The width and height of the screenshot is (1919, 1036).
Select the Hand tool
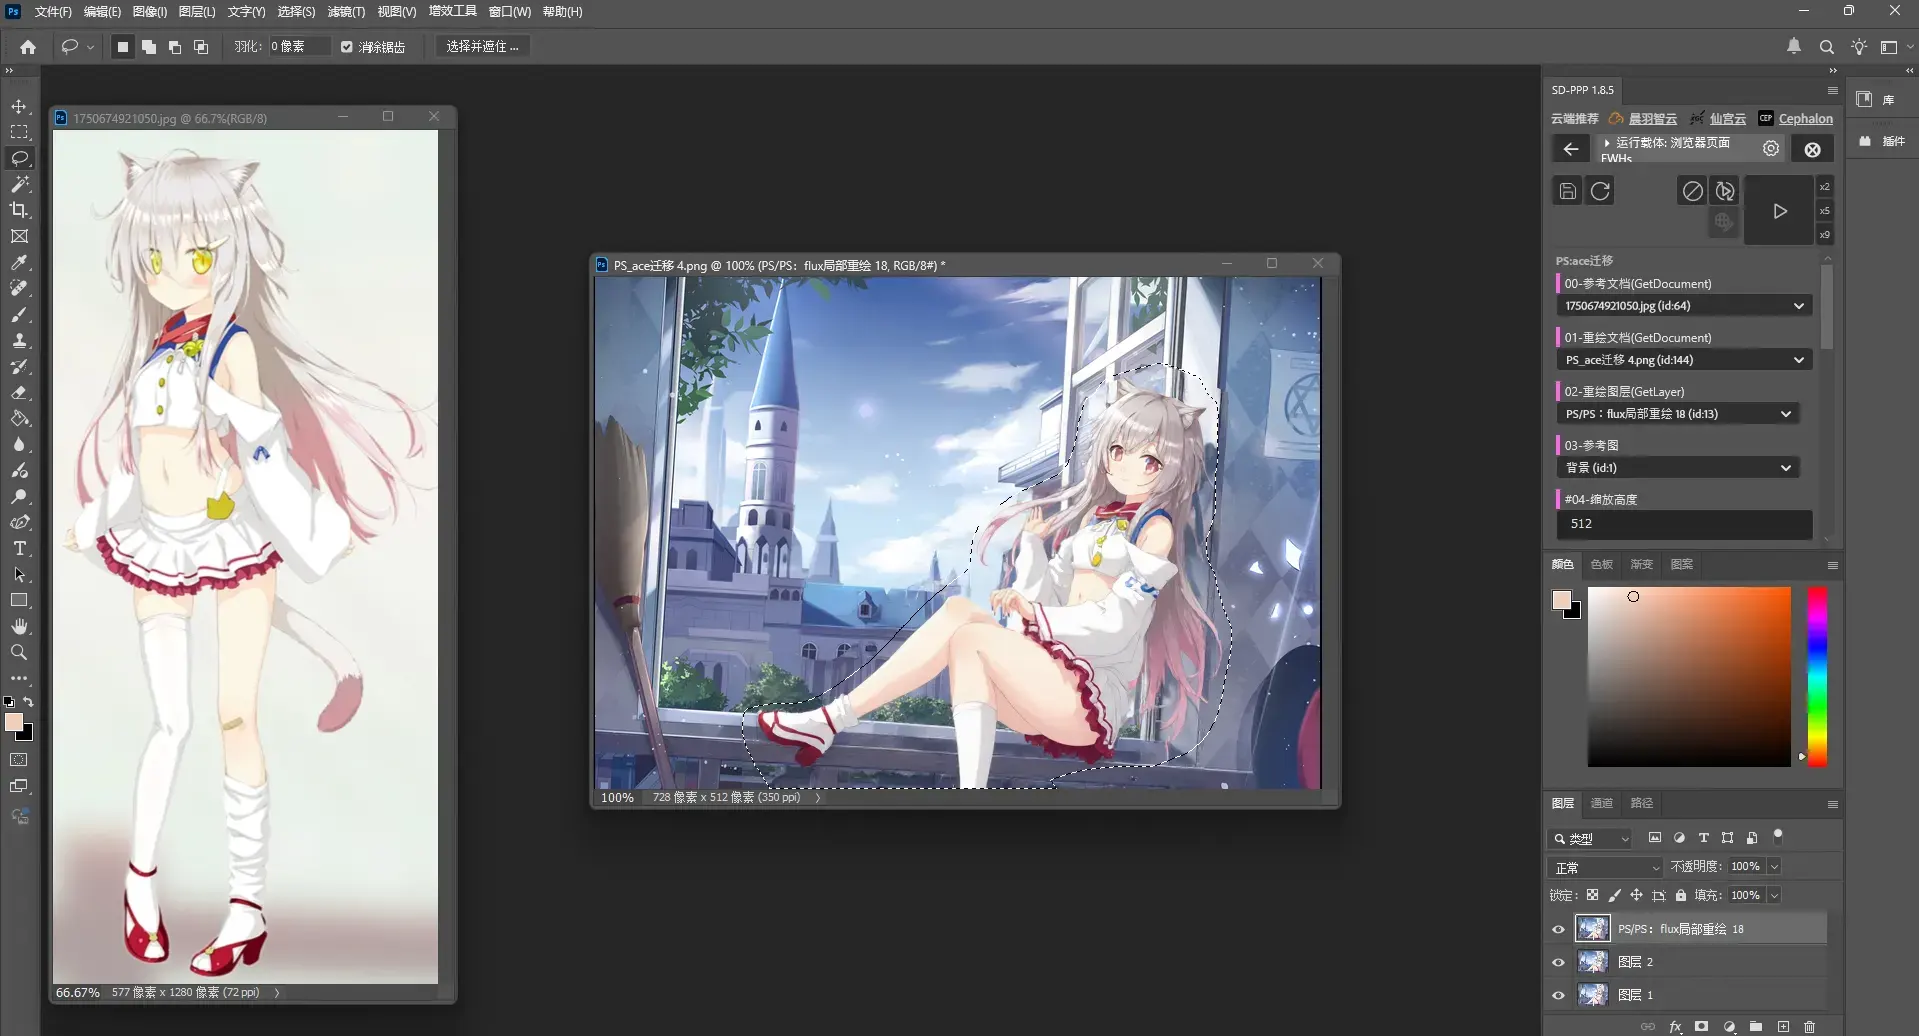point(19,626)
